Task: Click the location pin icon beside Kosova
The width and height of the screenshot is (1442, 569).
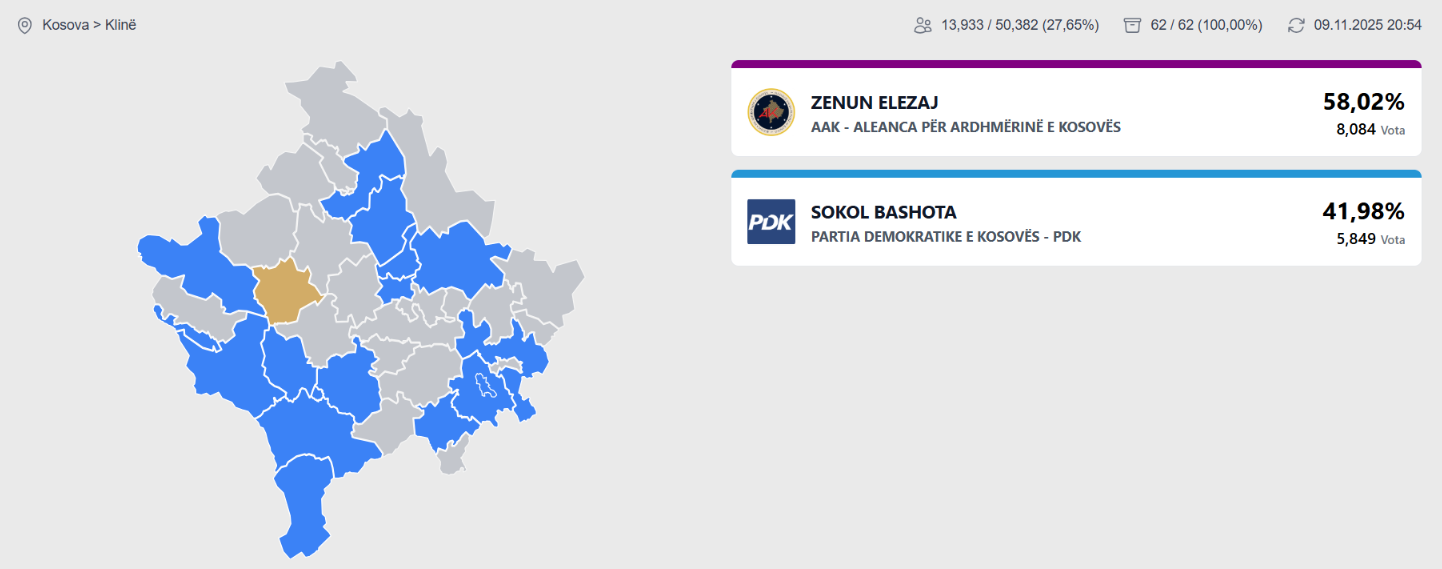Action: tap(25, 25)
